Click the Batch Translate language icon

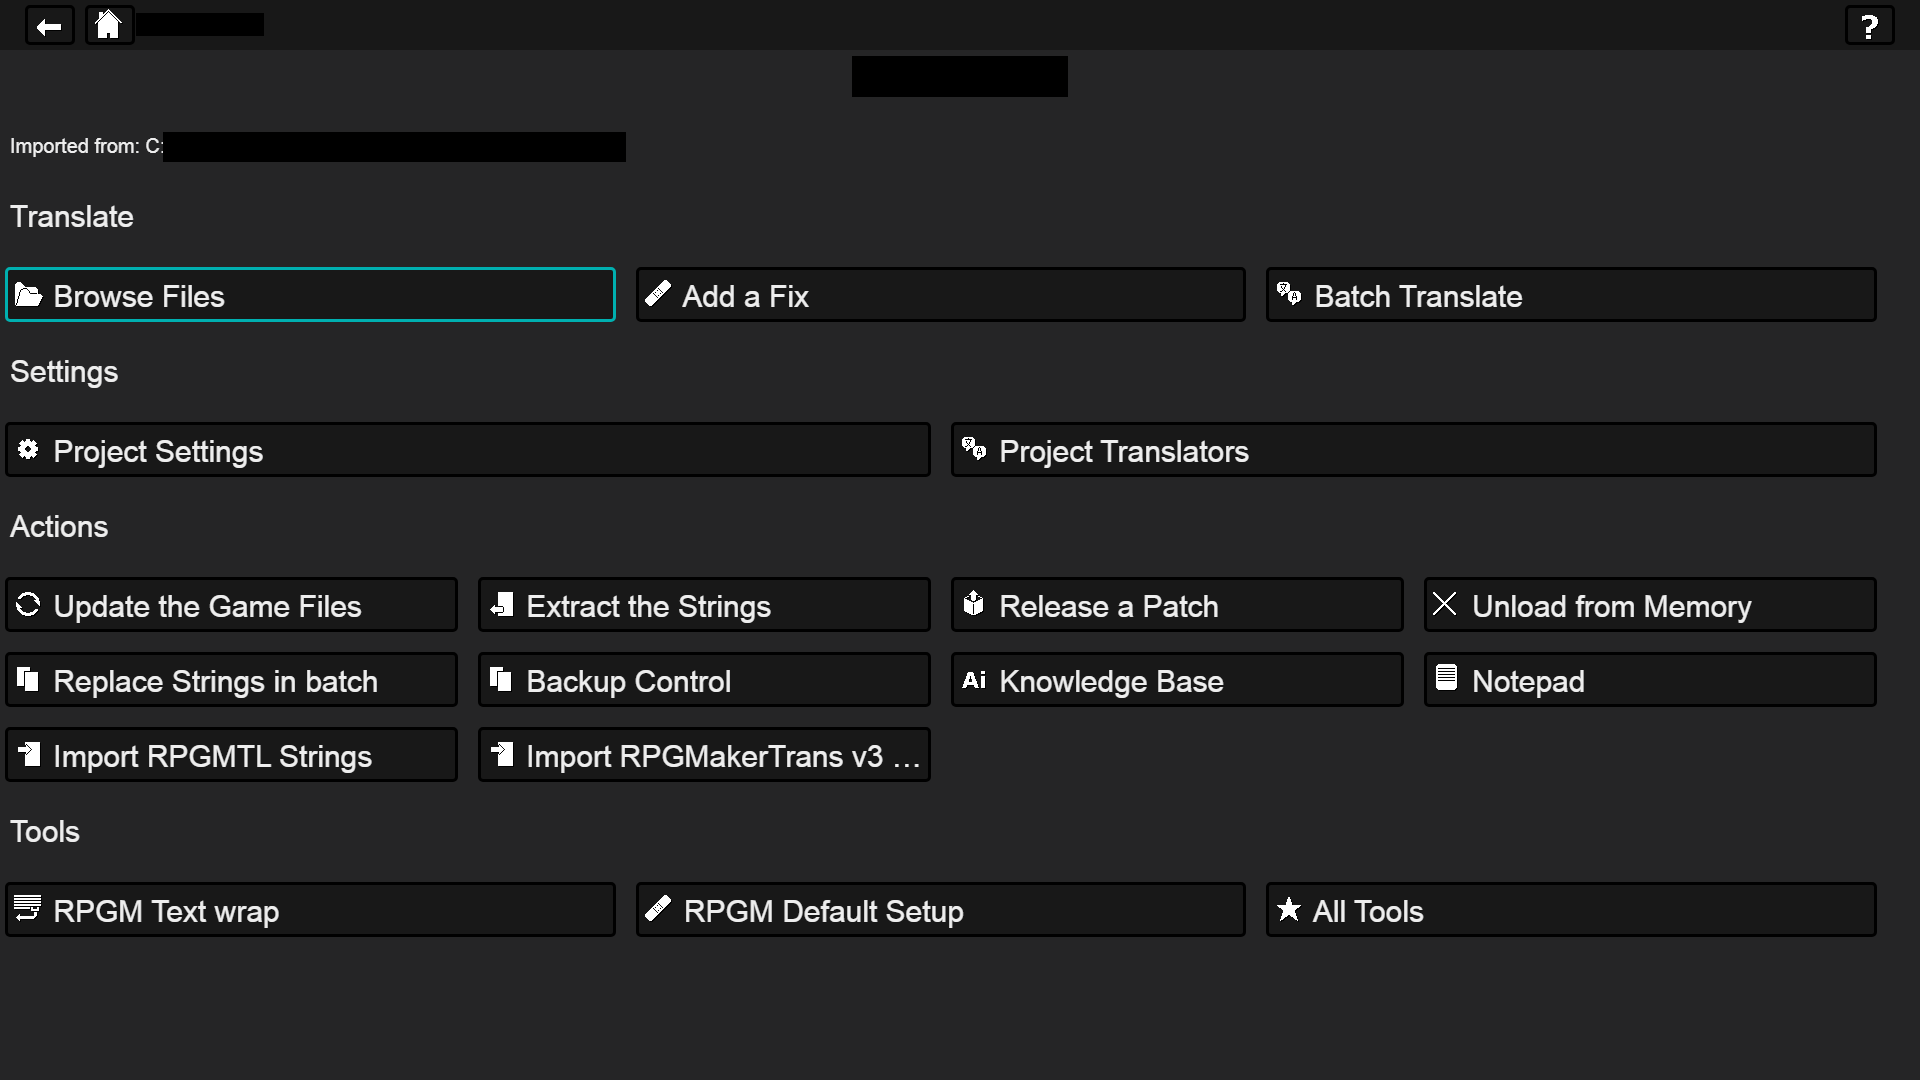click(x=1288, y=294)
